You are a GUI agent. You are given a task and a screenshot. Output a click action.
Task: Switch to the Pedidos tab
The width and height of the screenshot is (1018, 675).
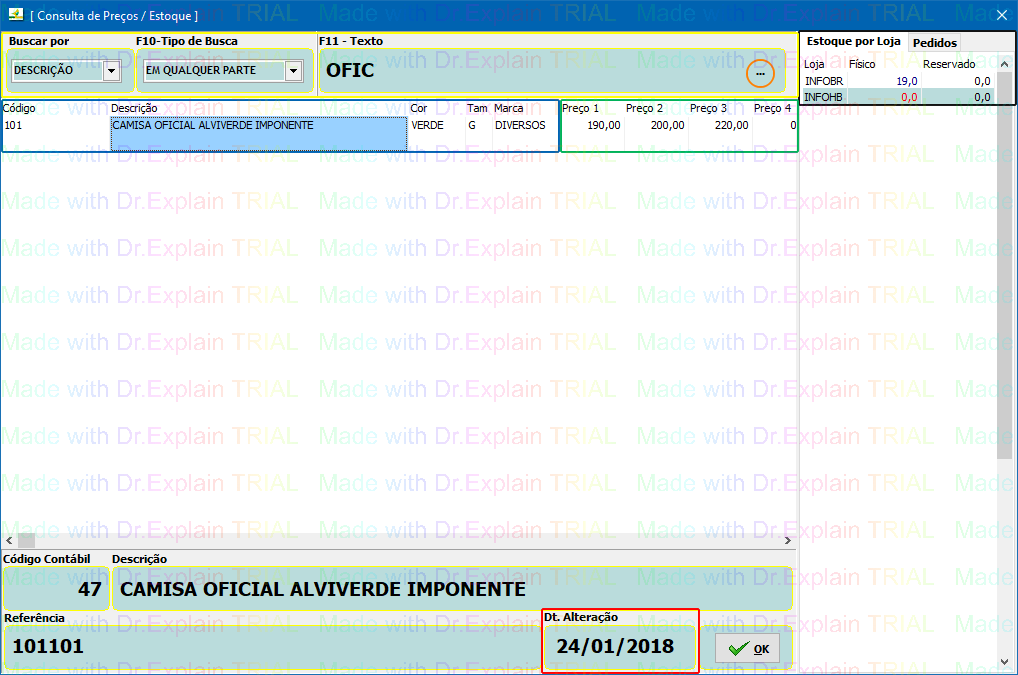click(x=934, y=42)
